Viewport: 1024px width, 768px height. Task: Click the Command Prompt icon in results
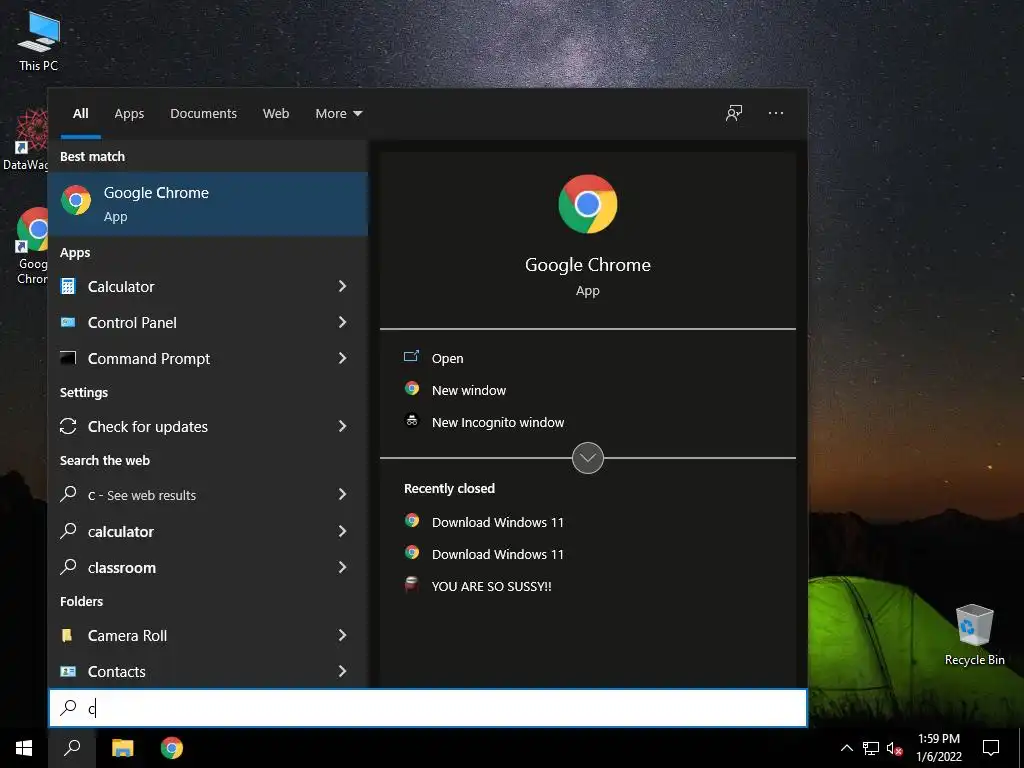(x=68, y=358)
